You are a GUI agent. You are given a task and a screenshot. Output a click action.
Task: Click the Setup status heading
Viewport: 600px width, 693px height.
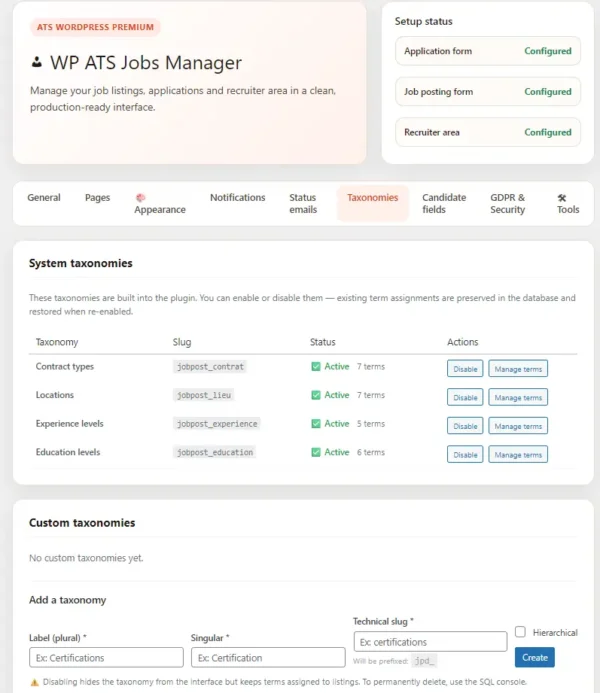(x=423, y=21)
